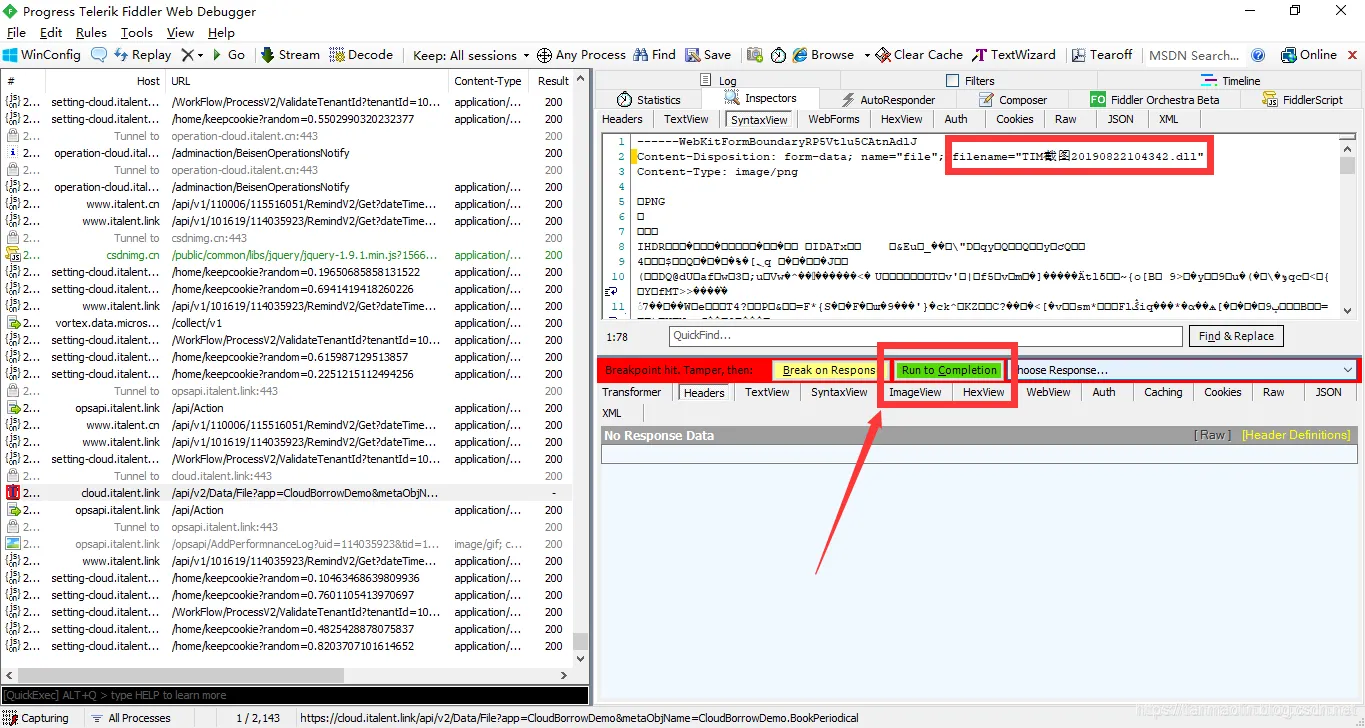Click the Online status indicator
Viewport: 1365px width, 728px height.
pyautogui.click(x=1308, y=55)
